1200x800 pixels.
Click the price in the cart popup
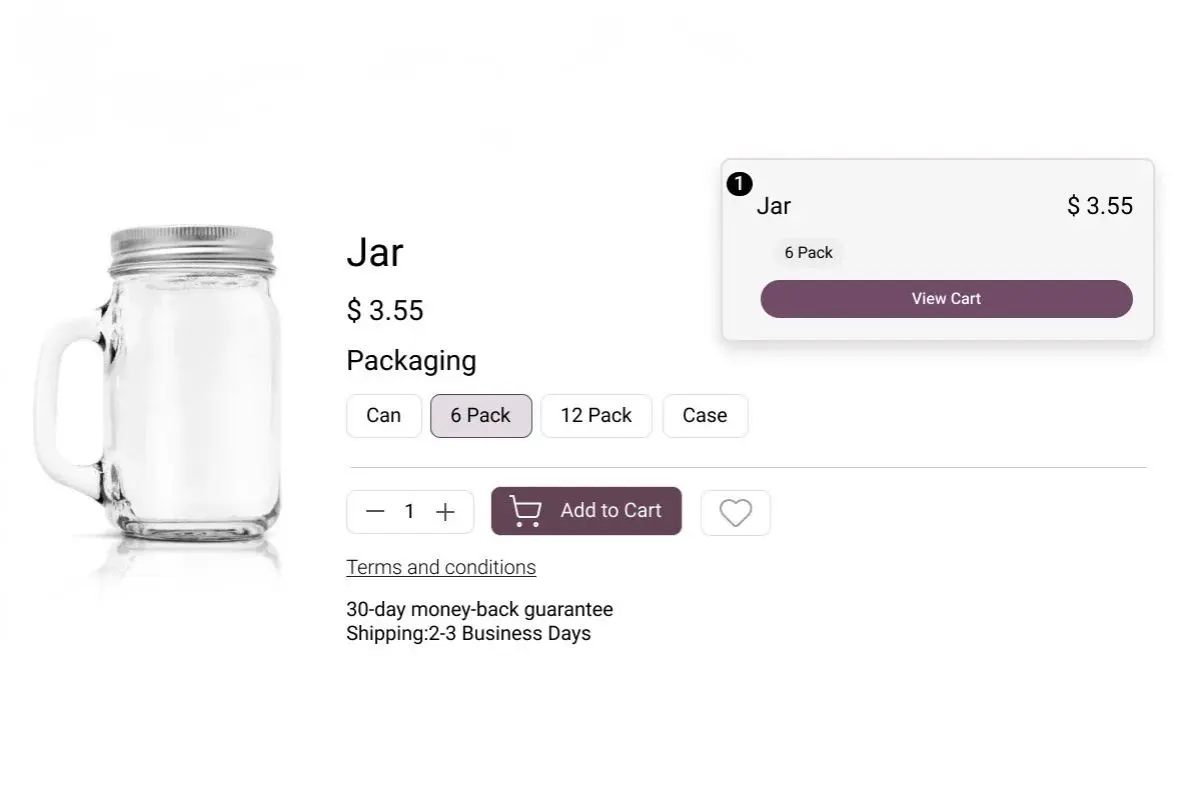1099,206
